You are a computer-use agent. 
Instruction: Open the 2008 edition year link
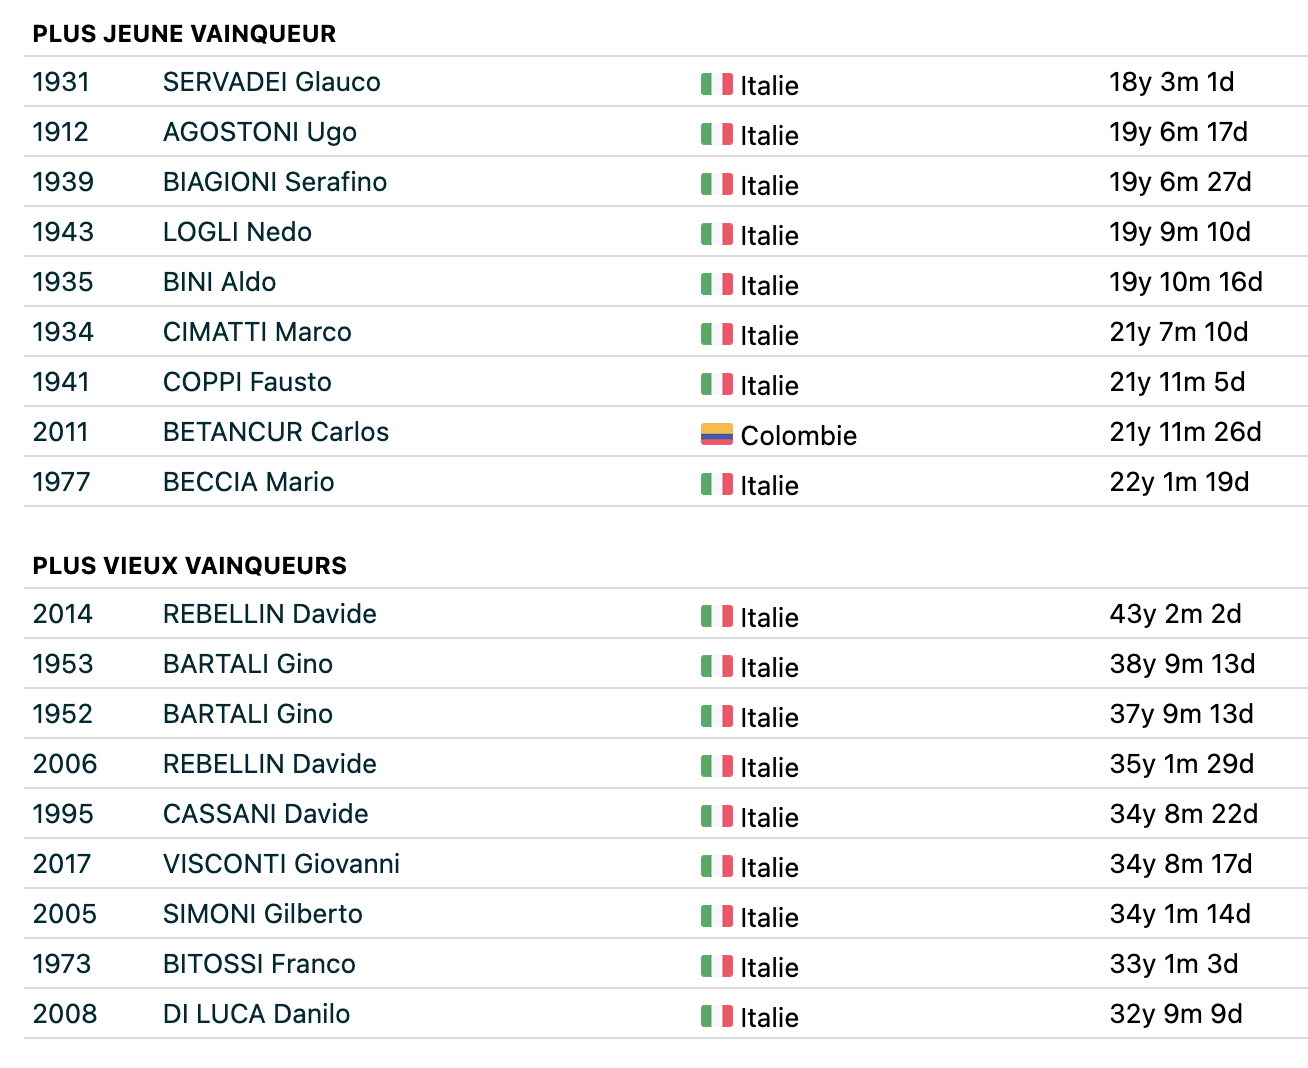coord(64,1014)
